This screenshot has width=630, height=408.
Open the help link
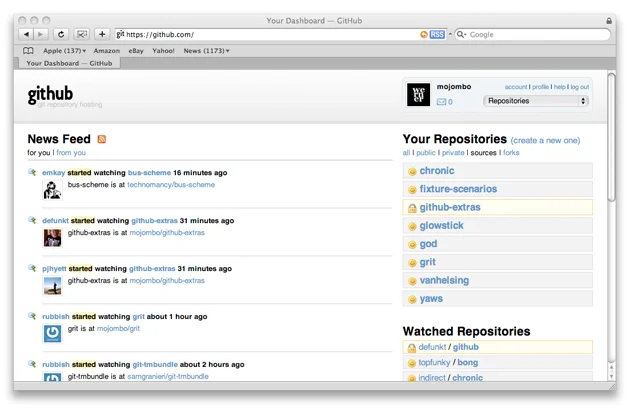coord(559,87)
